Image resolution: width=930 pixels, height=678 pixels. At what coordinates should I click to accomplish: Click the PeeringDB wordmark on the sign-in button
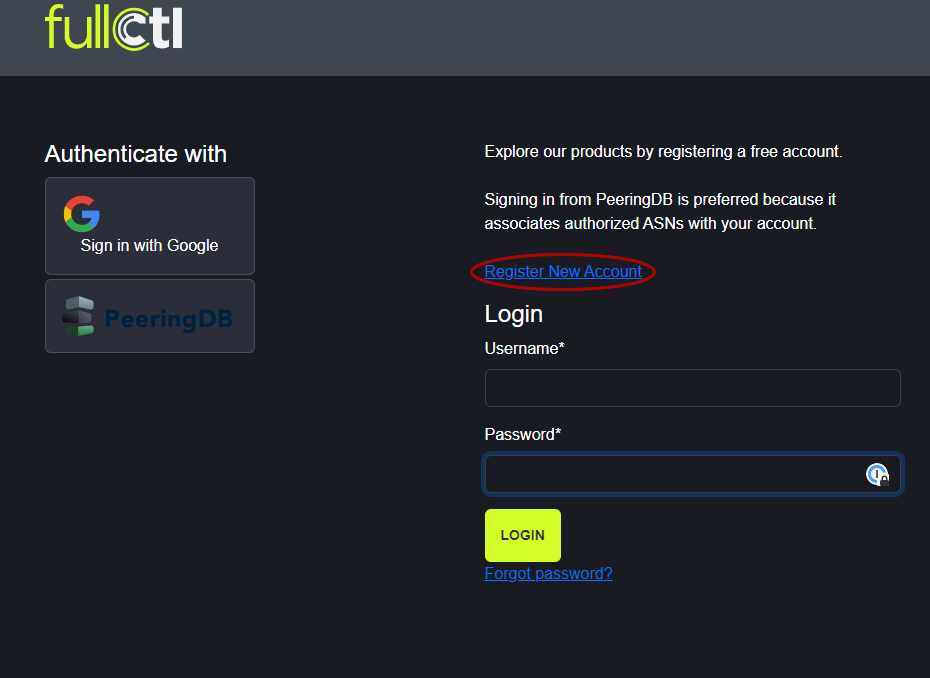coord(168,319)
